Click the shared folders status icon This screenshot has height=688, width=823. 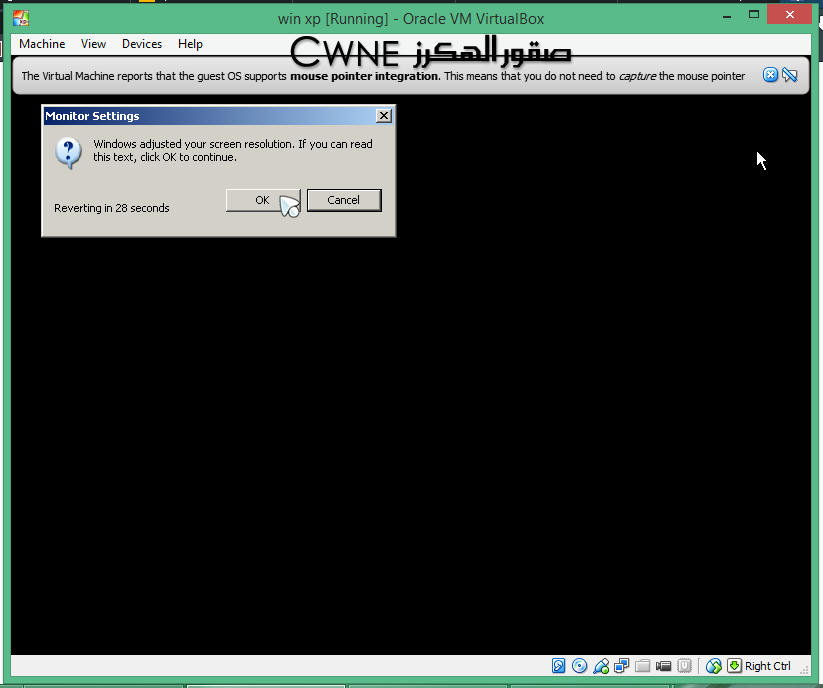pos(642,665)
